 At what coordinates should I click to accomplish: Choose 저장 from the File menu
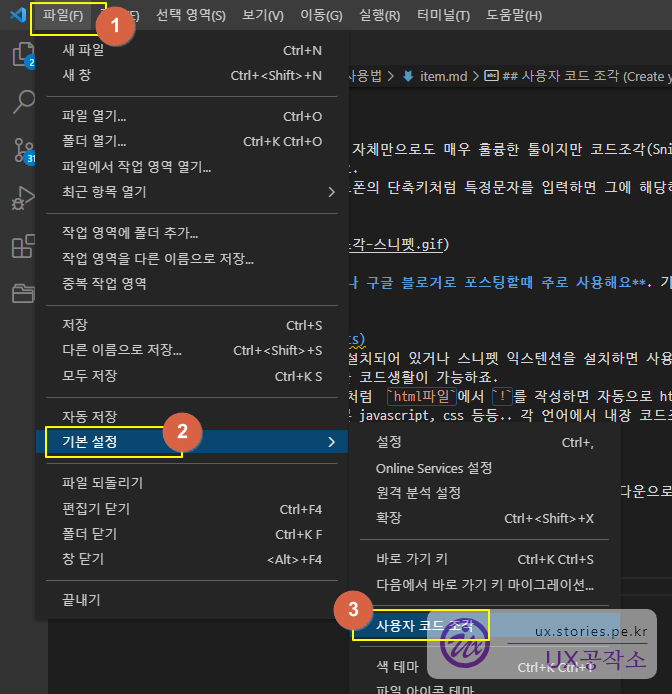(192, 325)
